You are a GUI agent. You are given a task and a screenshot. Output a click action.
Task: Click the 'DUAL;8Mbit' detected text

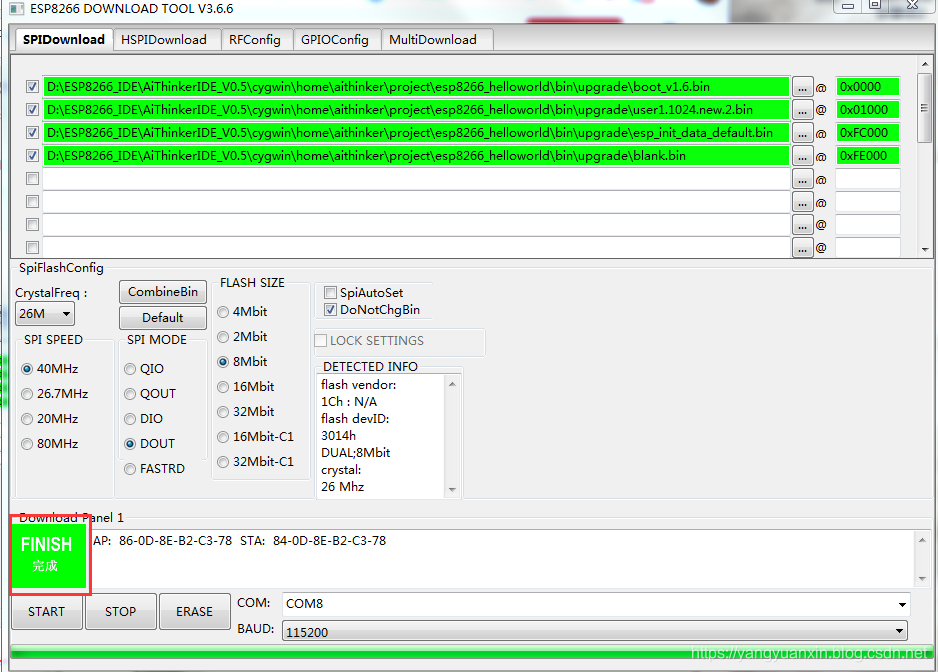(x=355, y=452)
